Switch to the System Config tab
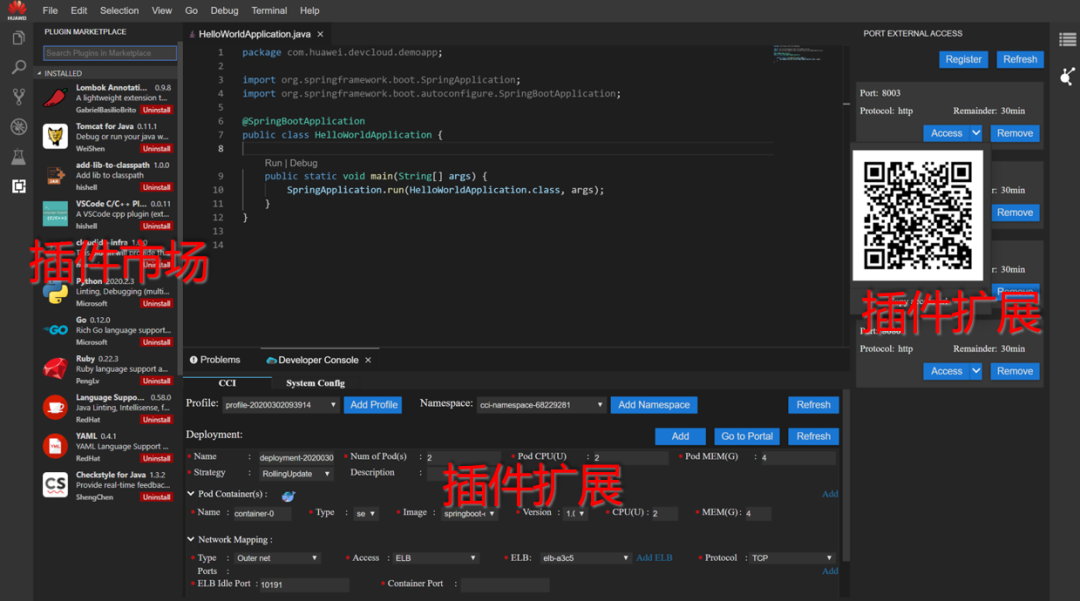Viewport: 1080px width, 601px height. point(315,383)
